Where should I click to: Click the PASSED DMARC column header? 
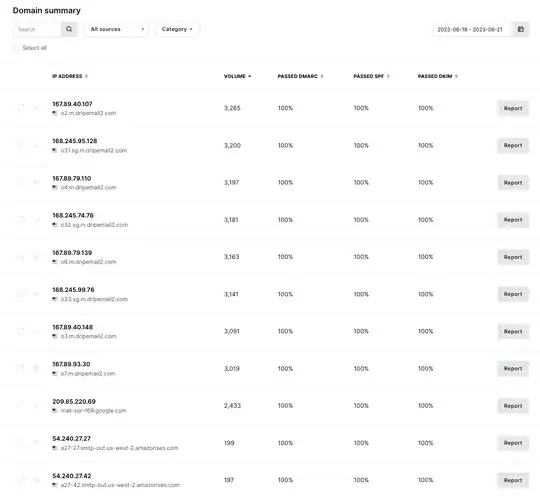(298, 76)
